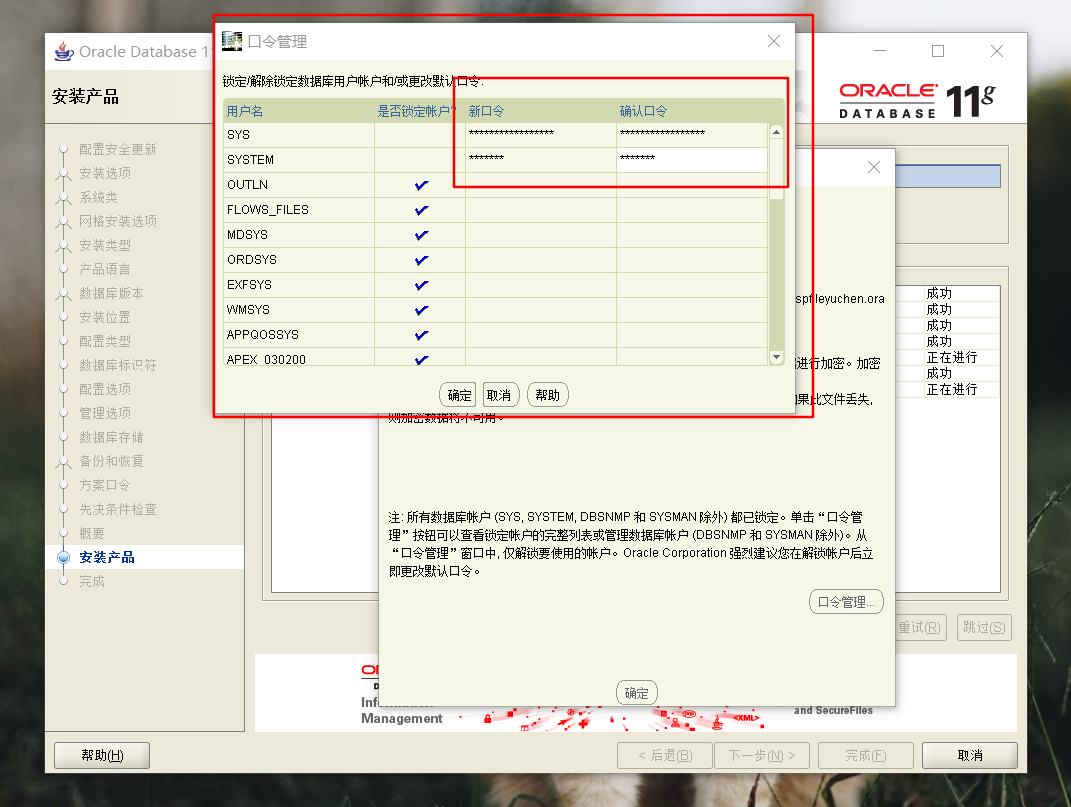Select the MDSYS user name
The height and width of the screenshot is (807, 1071).
click(247, 235)
